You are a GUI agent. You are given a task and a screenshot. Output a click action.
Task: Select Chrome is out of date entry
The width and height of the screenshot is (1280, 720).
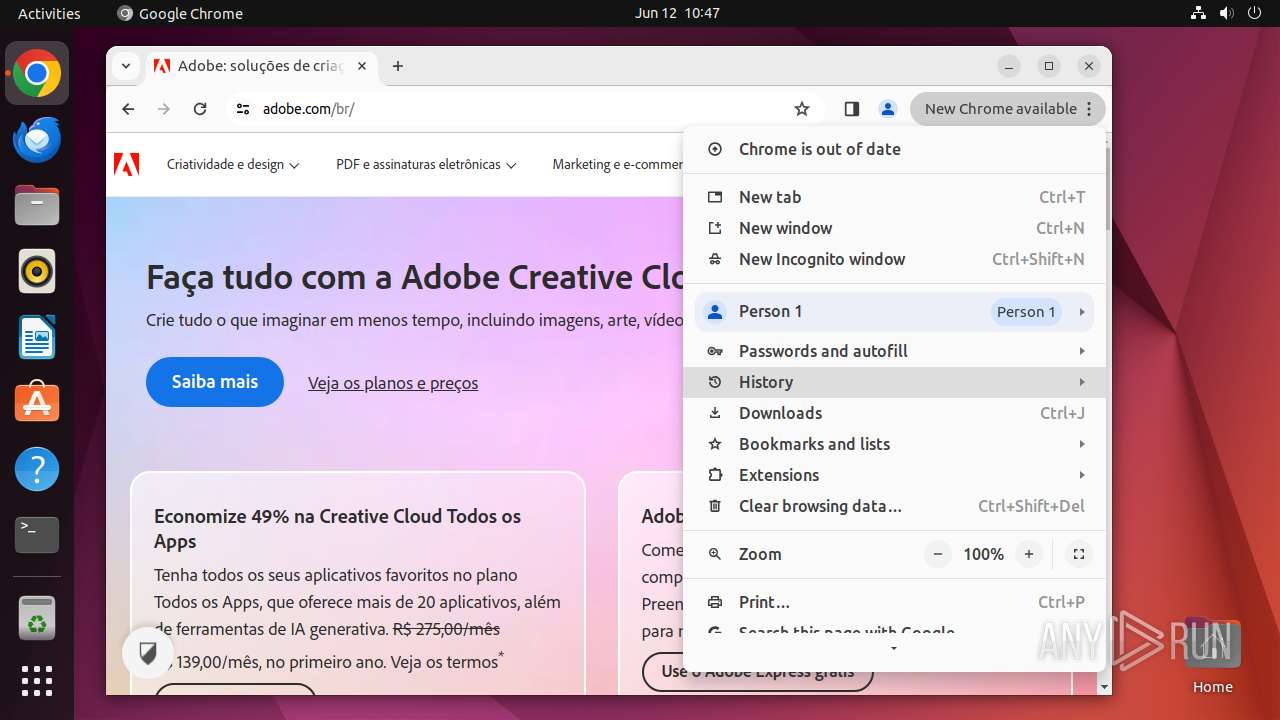point(893,149)
